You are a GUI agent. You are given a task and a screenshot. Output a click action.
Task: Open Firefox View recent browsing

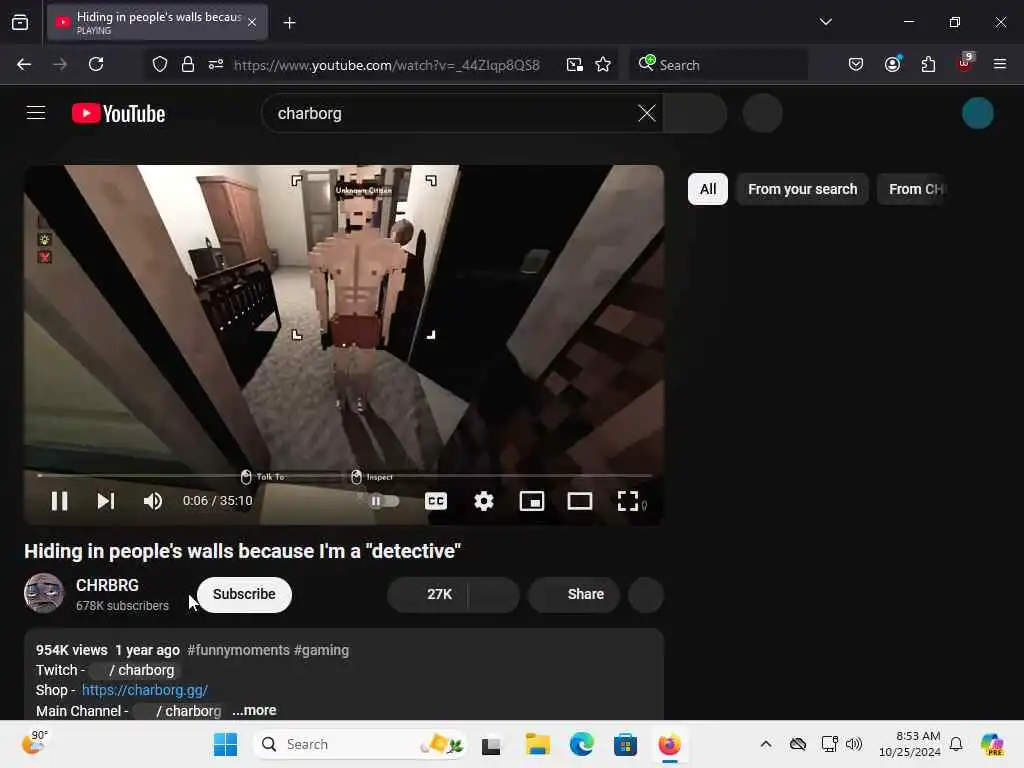pos(20,23)
